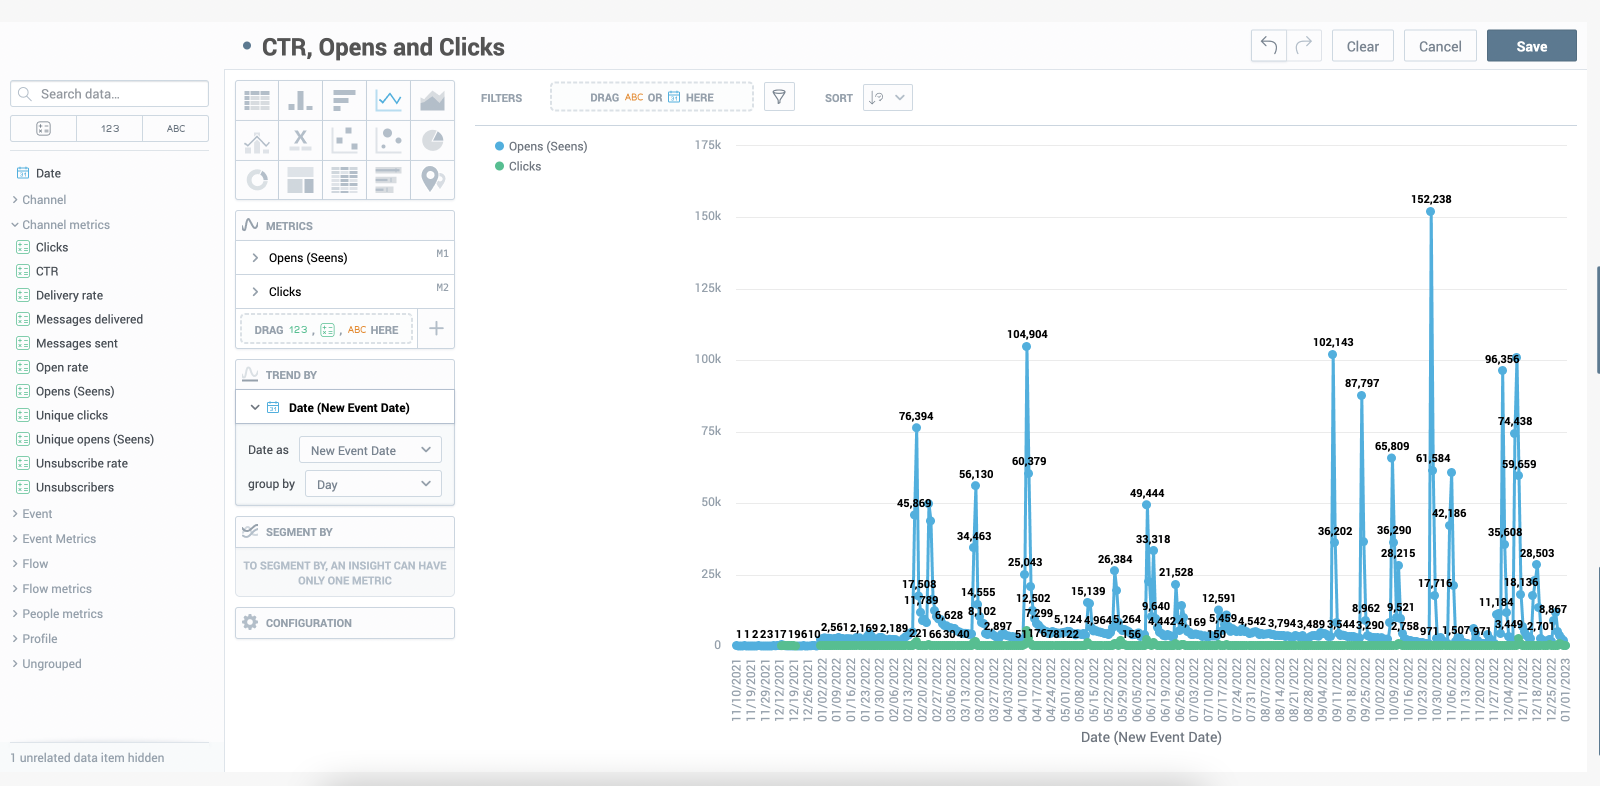Switch visualization to table type
1600x786 pixels.
click(257, 100)
